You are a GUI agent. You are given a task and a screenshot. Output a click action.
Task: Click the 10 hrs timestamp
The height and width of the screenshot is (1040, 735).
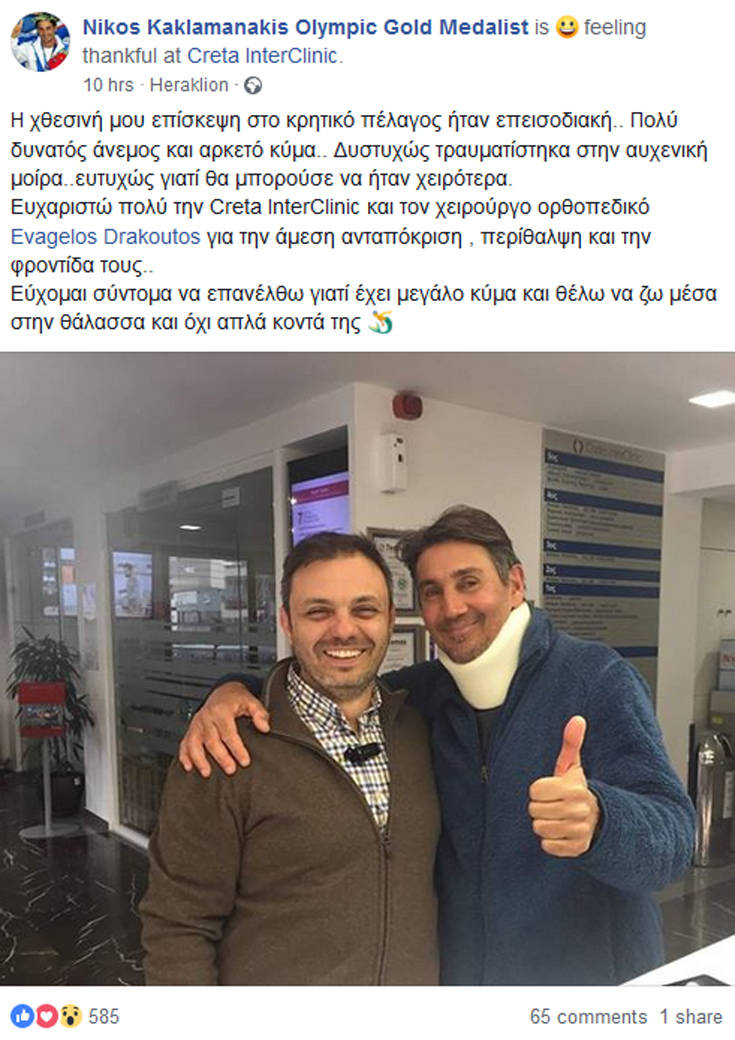(108, 86)
